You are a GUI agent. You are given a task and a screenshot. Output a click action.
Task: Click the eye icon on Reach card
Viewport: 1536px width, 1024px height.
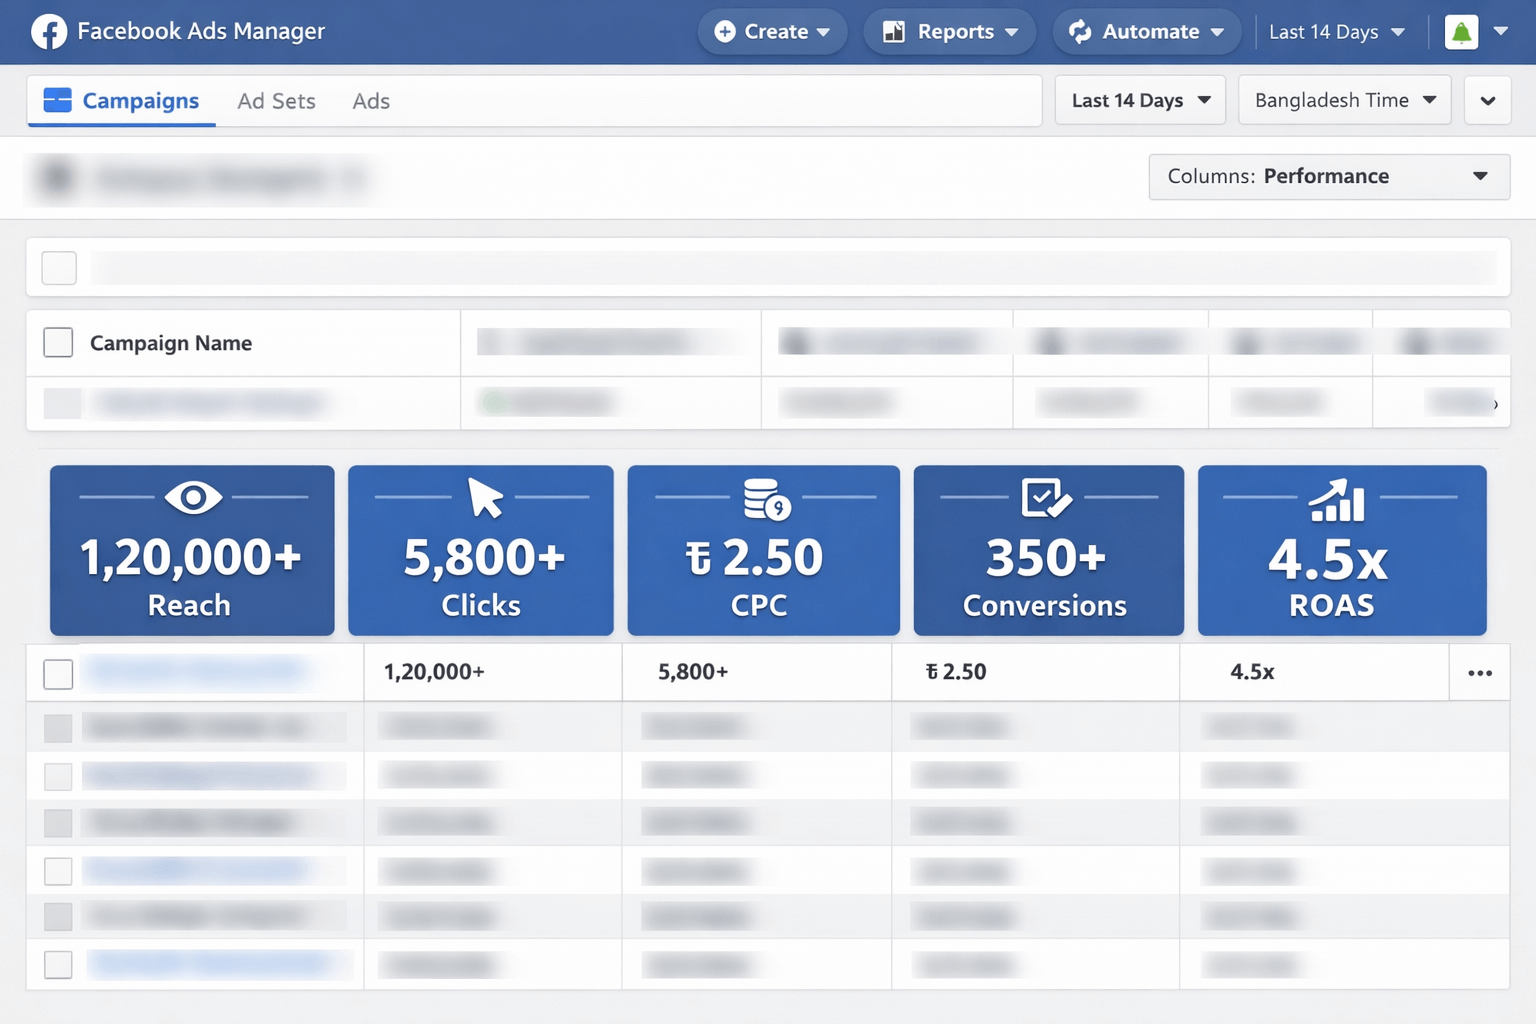[x=193, y=497]
